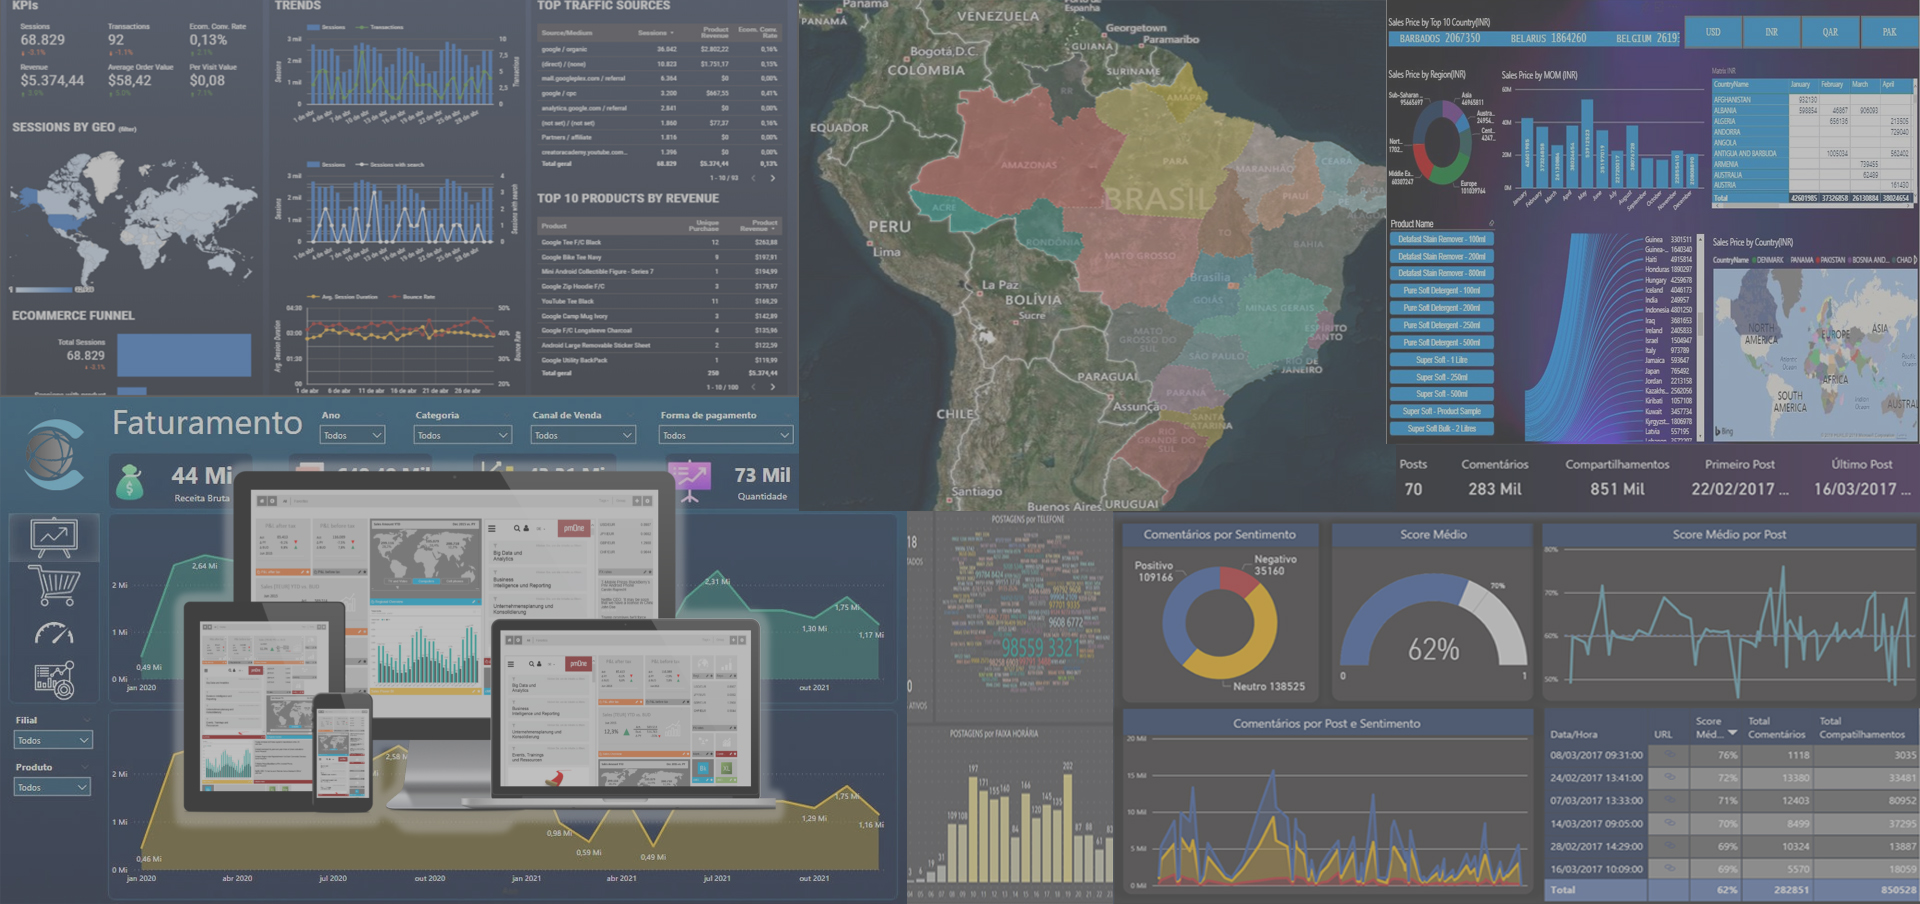Select Detafast Stain Remover - 100ml slicer
Screen dimensions: 1920x904
click(1441, 239)
